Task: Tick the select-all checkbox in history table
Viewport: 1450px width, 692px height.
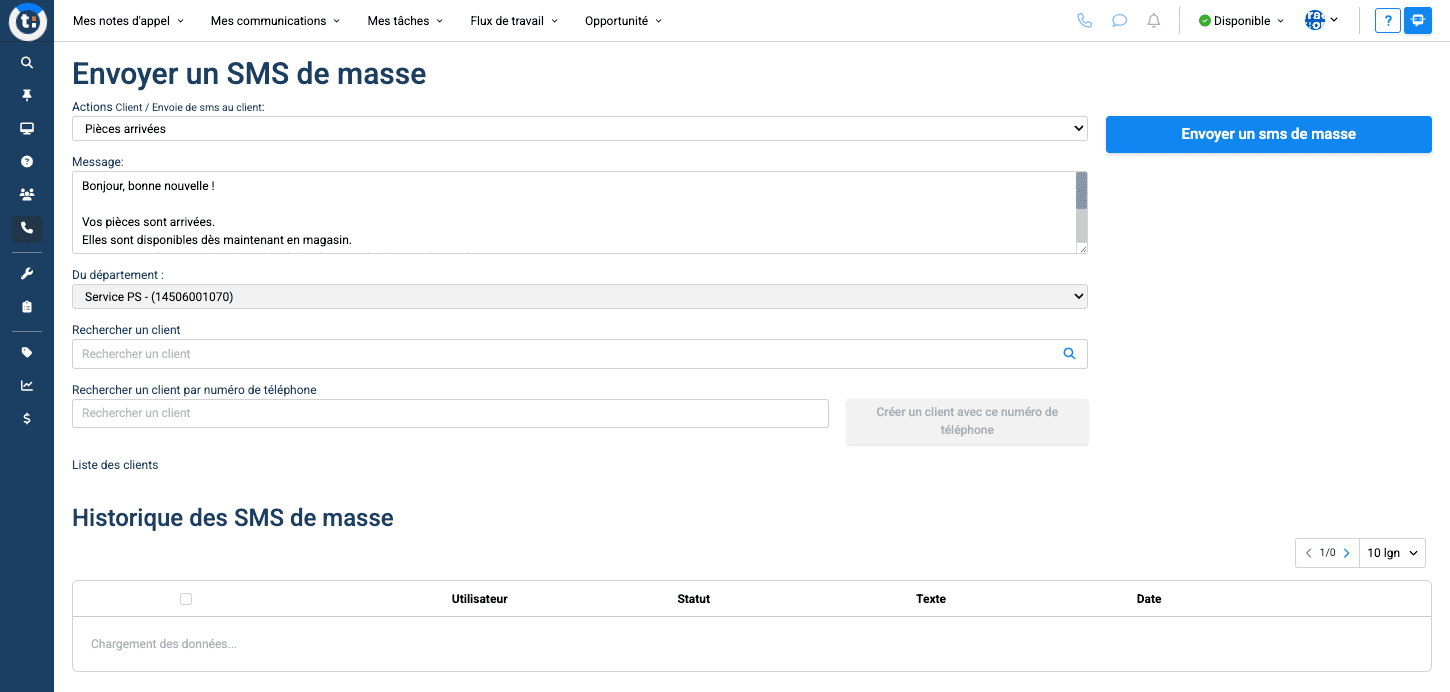Action: pos(186,599)
